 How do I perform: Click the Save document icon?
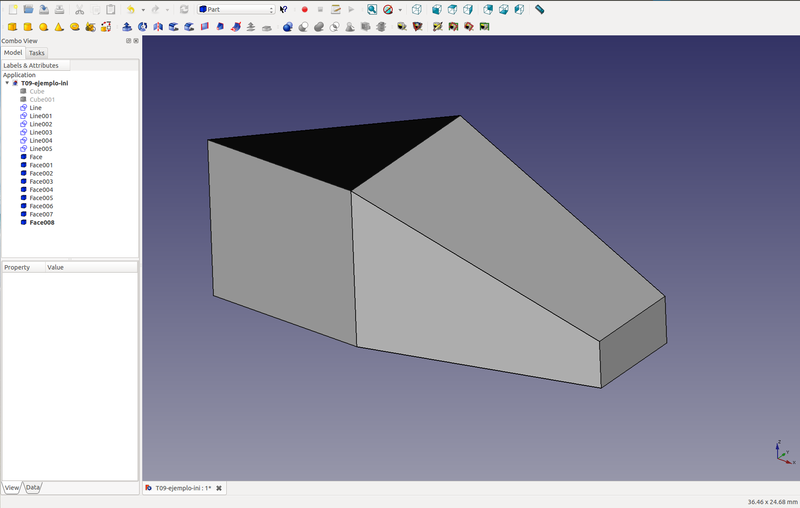(44, 9)
